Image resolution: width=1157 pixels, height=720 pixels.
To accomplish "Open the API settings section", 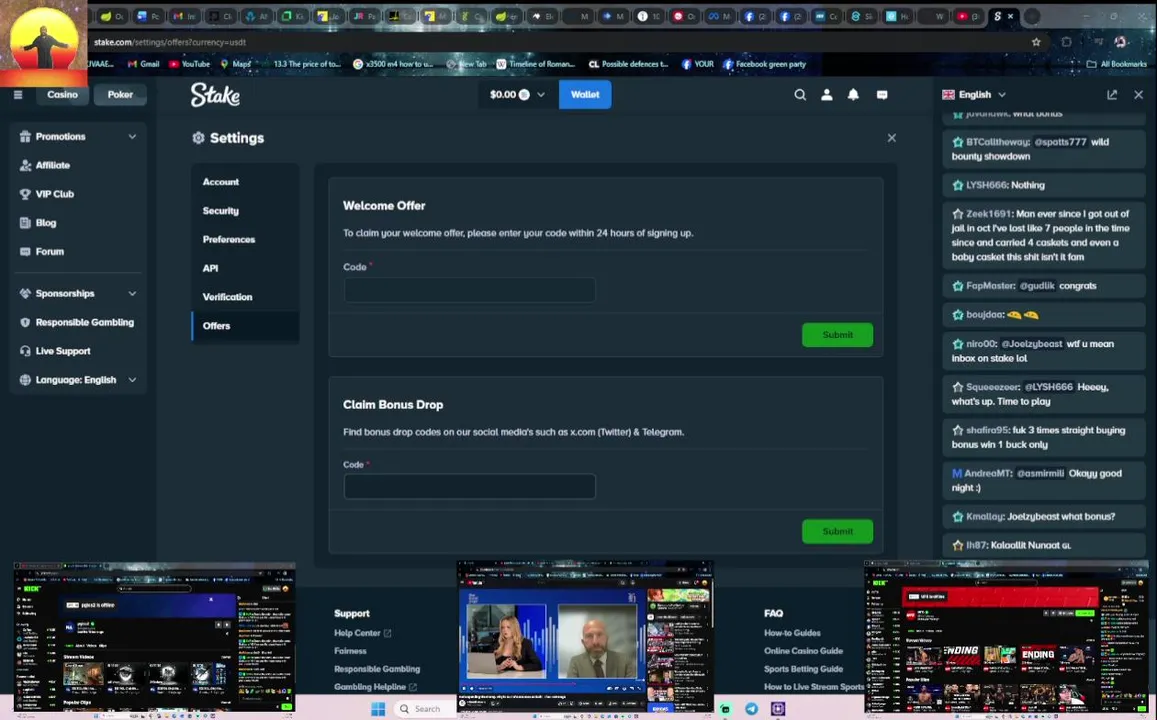I will click(245, 268).
